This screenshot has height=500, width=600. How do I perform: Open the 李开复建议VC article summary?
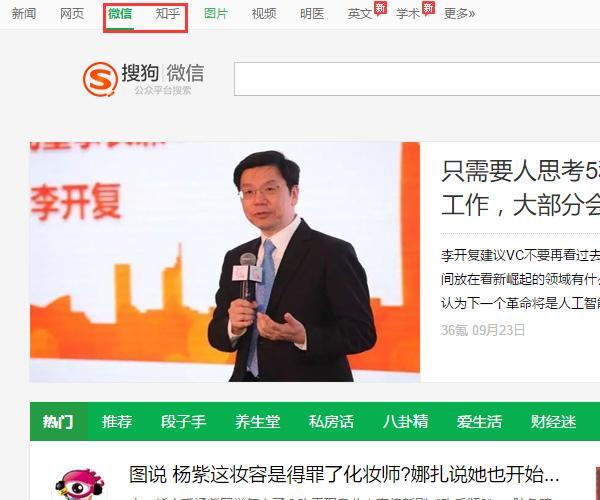(520, 279)
